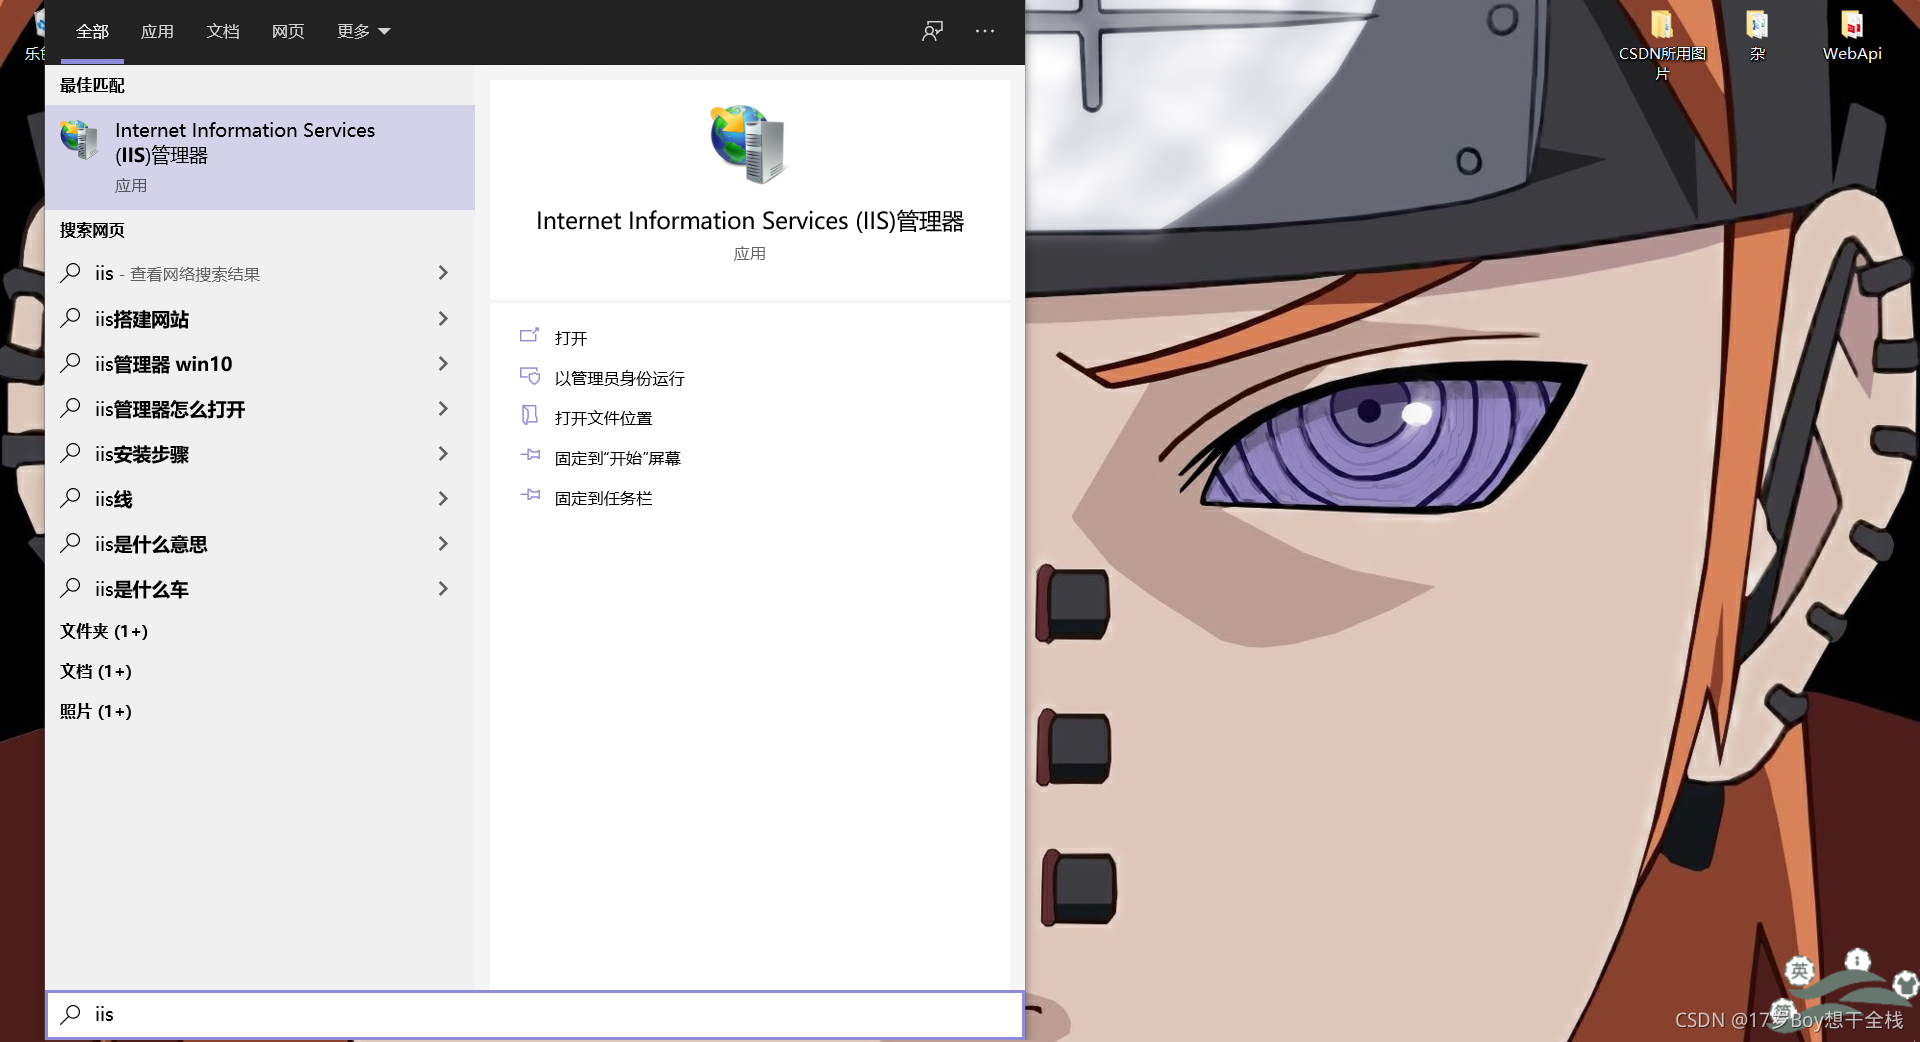
Task: Select 固定到"开始"屏幕
Action: point(618,458)
